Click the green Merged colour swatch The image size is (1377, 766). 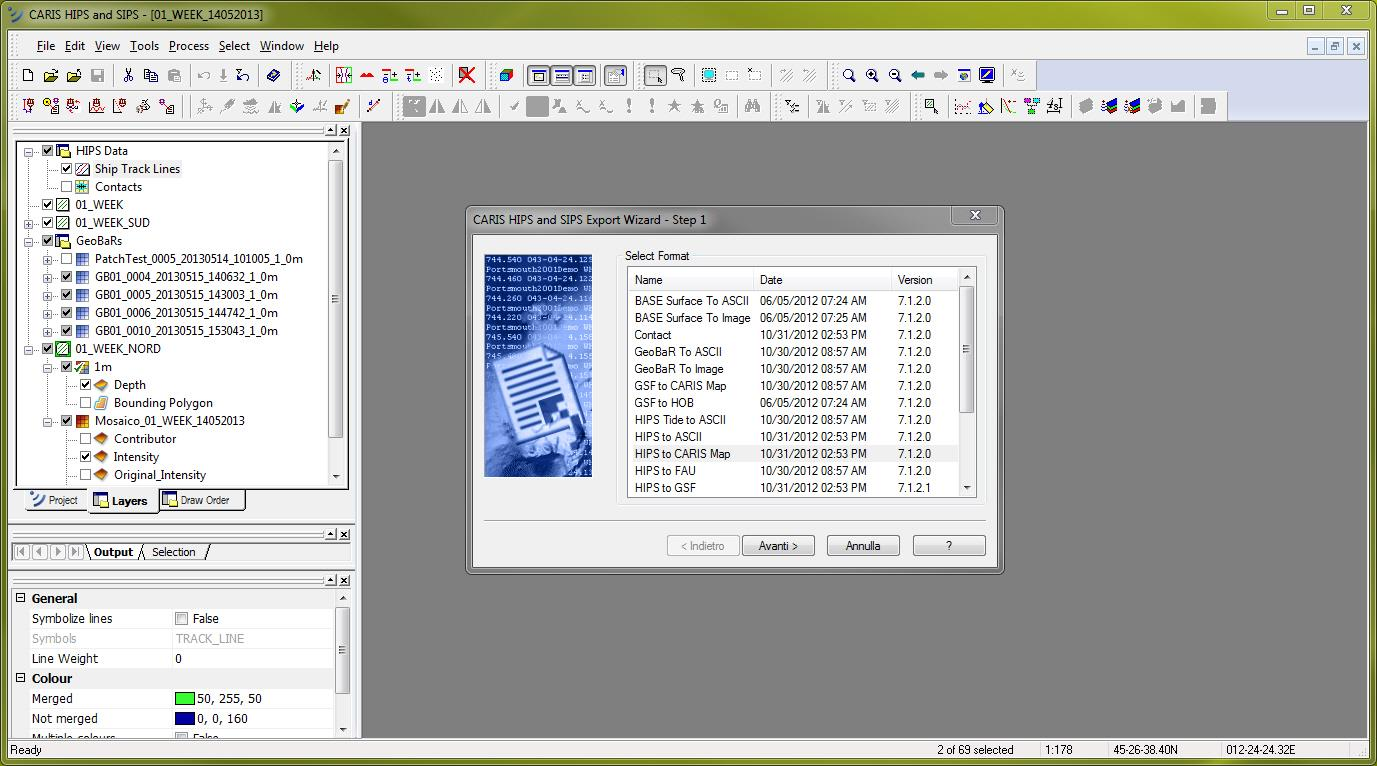click(184, 699)
